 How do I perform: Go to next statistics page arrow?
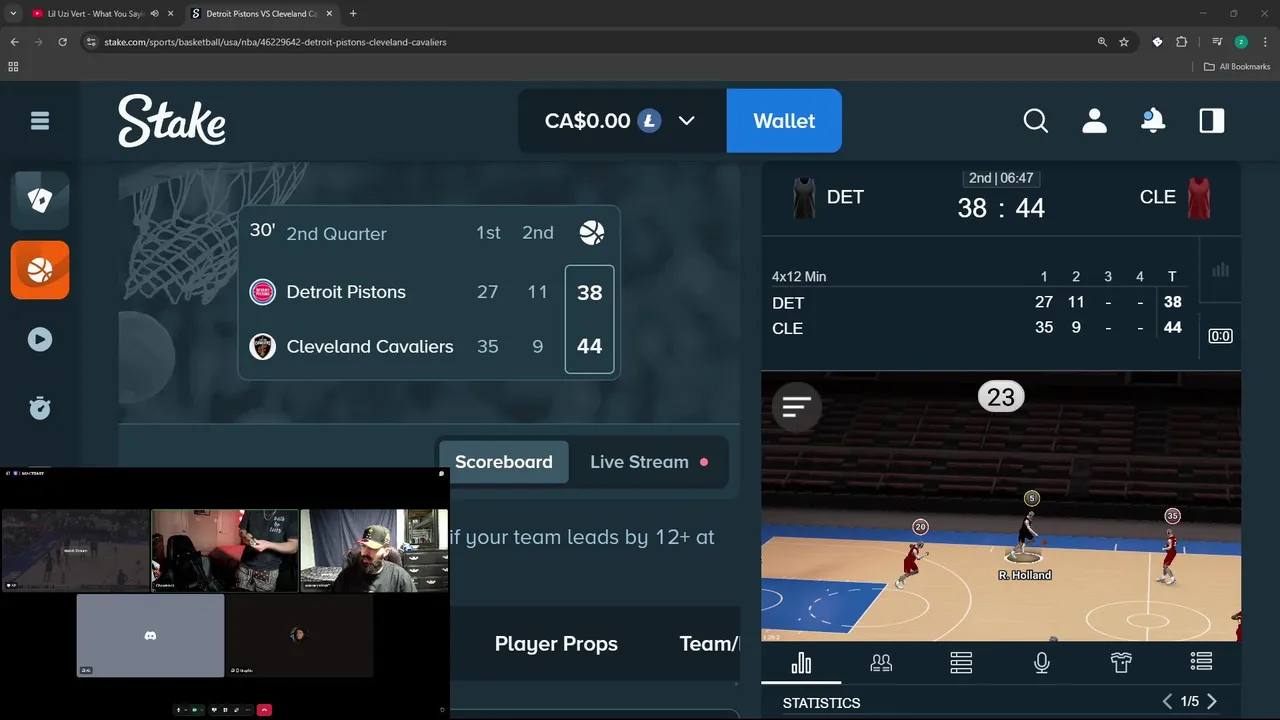(x=1212, y=702)
